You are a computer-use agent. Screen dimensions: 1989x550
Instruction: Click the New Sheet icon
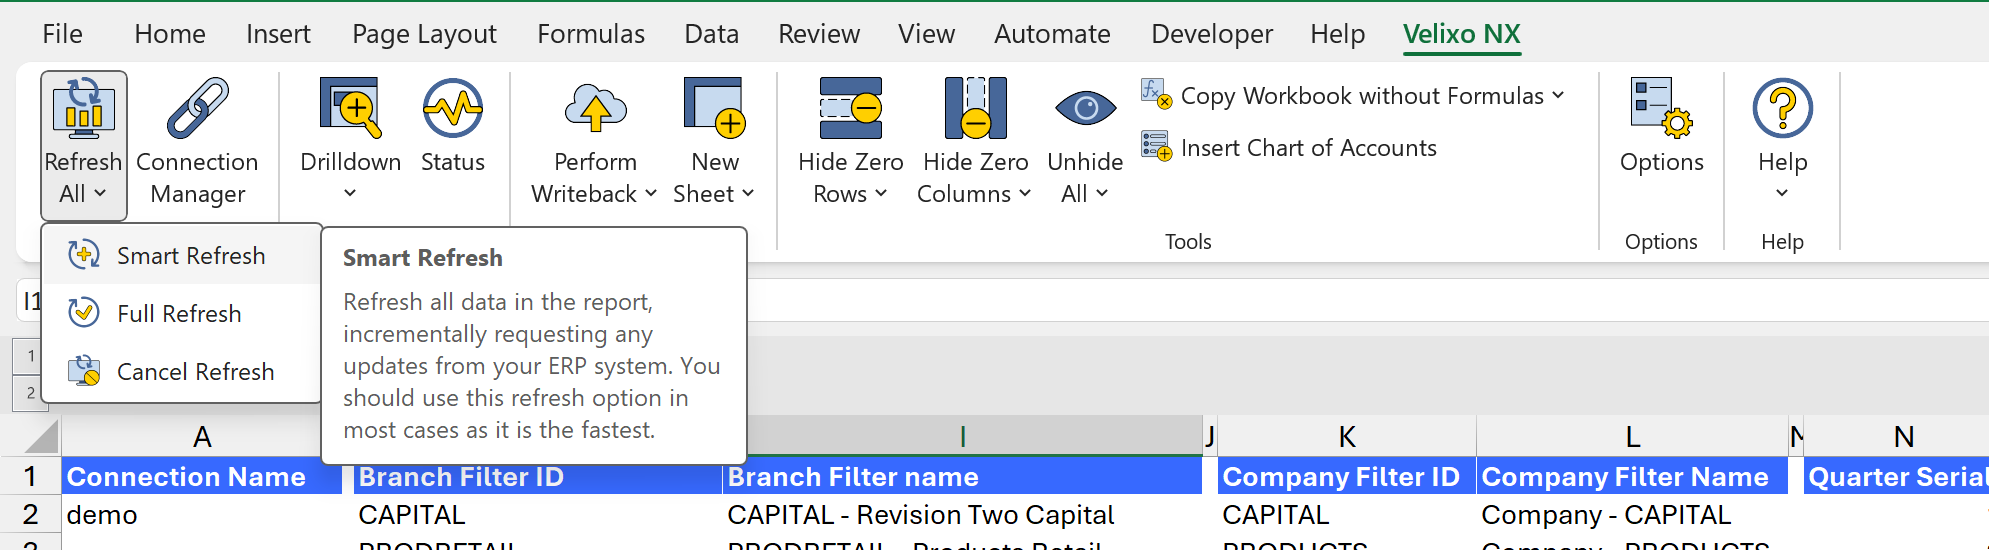(x=715, y=108)
